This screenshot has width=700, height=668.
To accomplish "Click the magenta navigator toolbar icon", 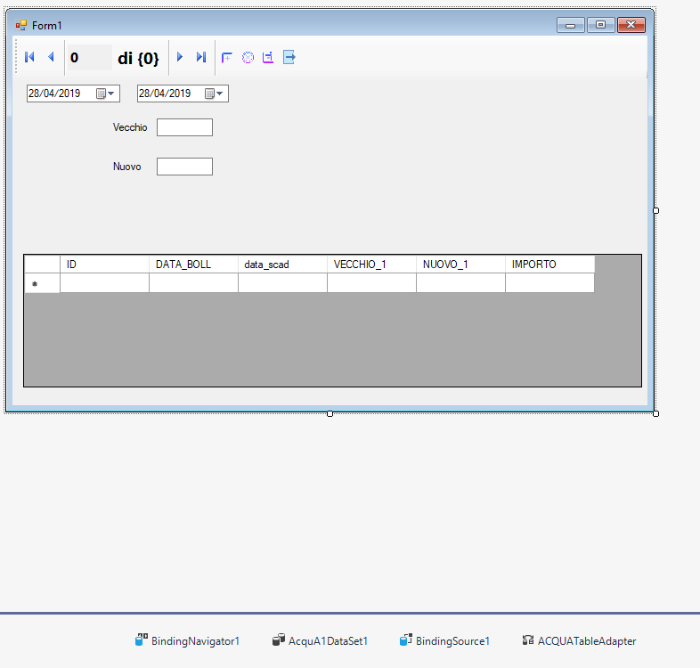I will tap(268, 57).
